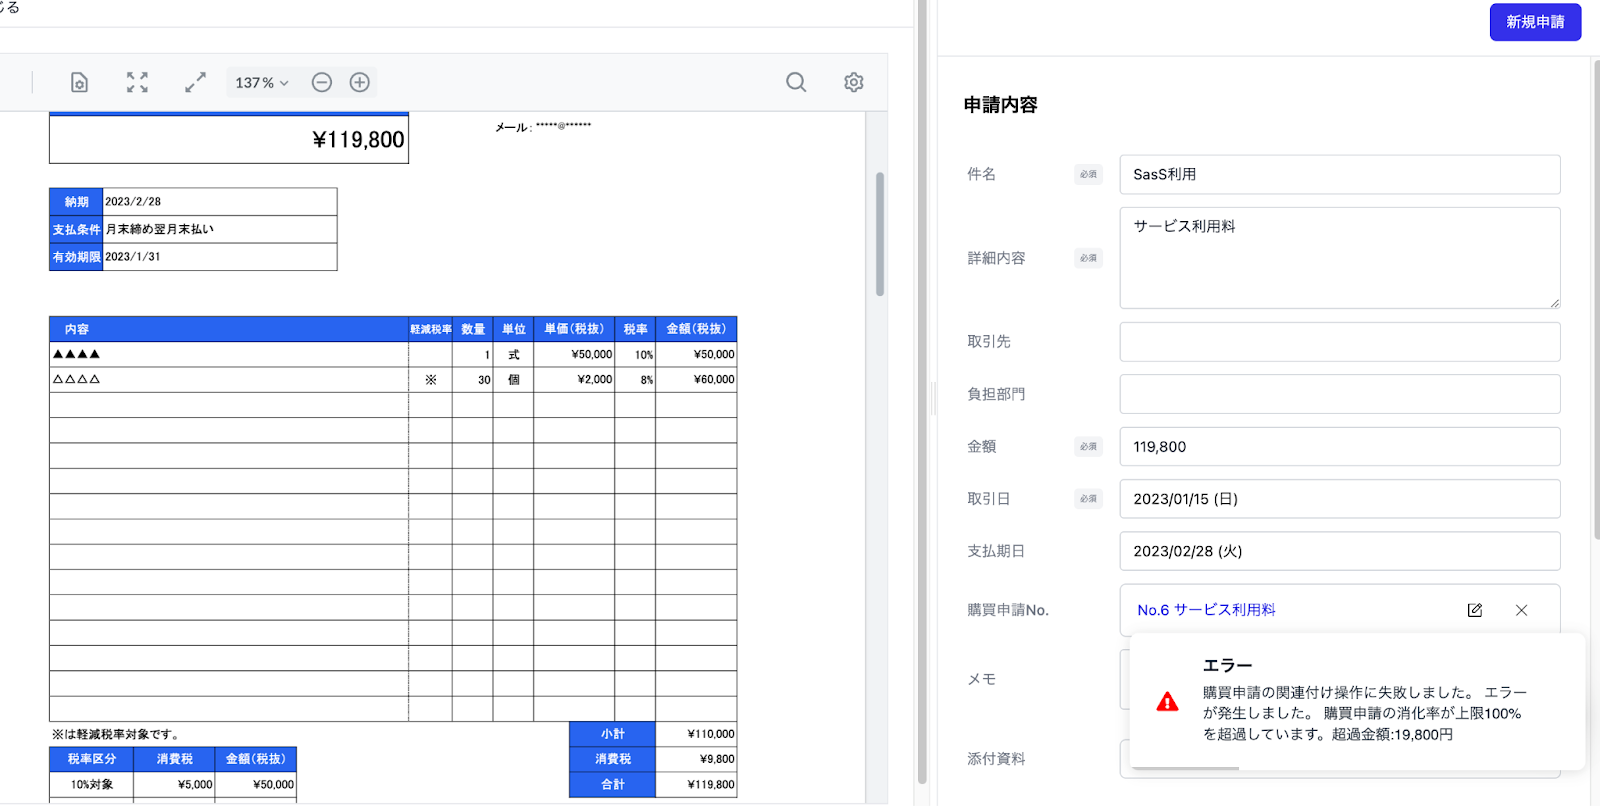
Task: Focus the 取引先 input field
Action: [1340, 341]
